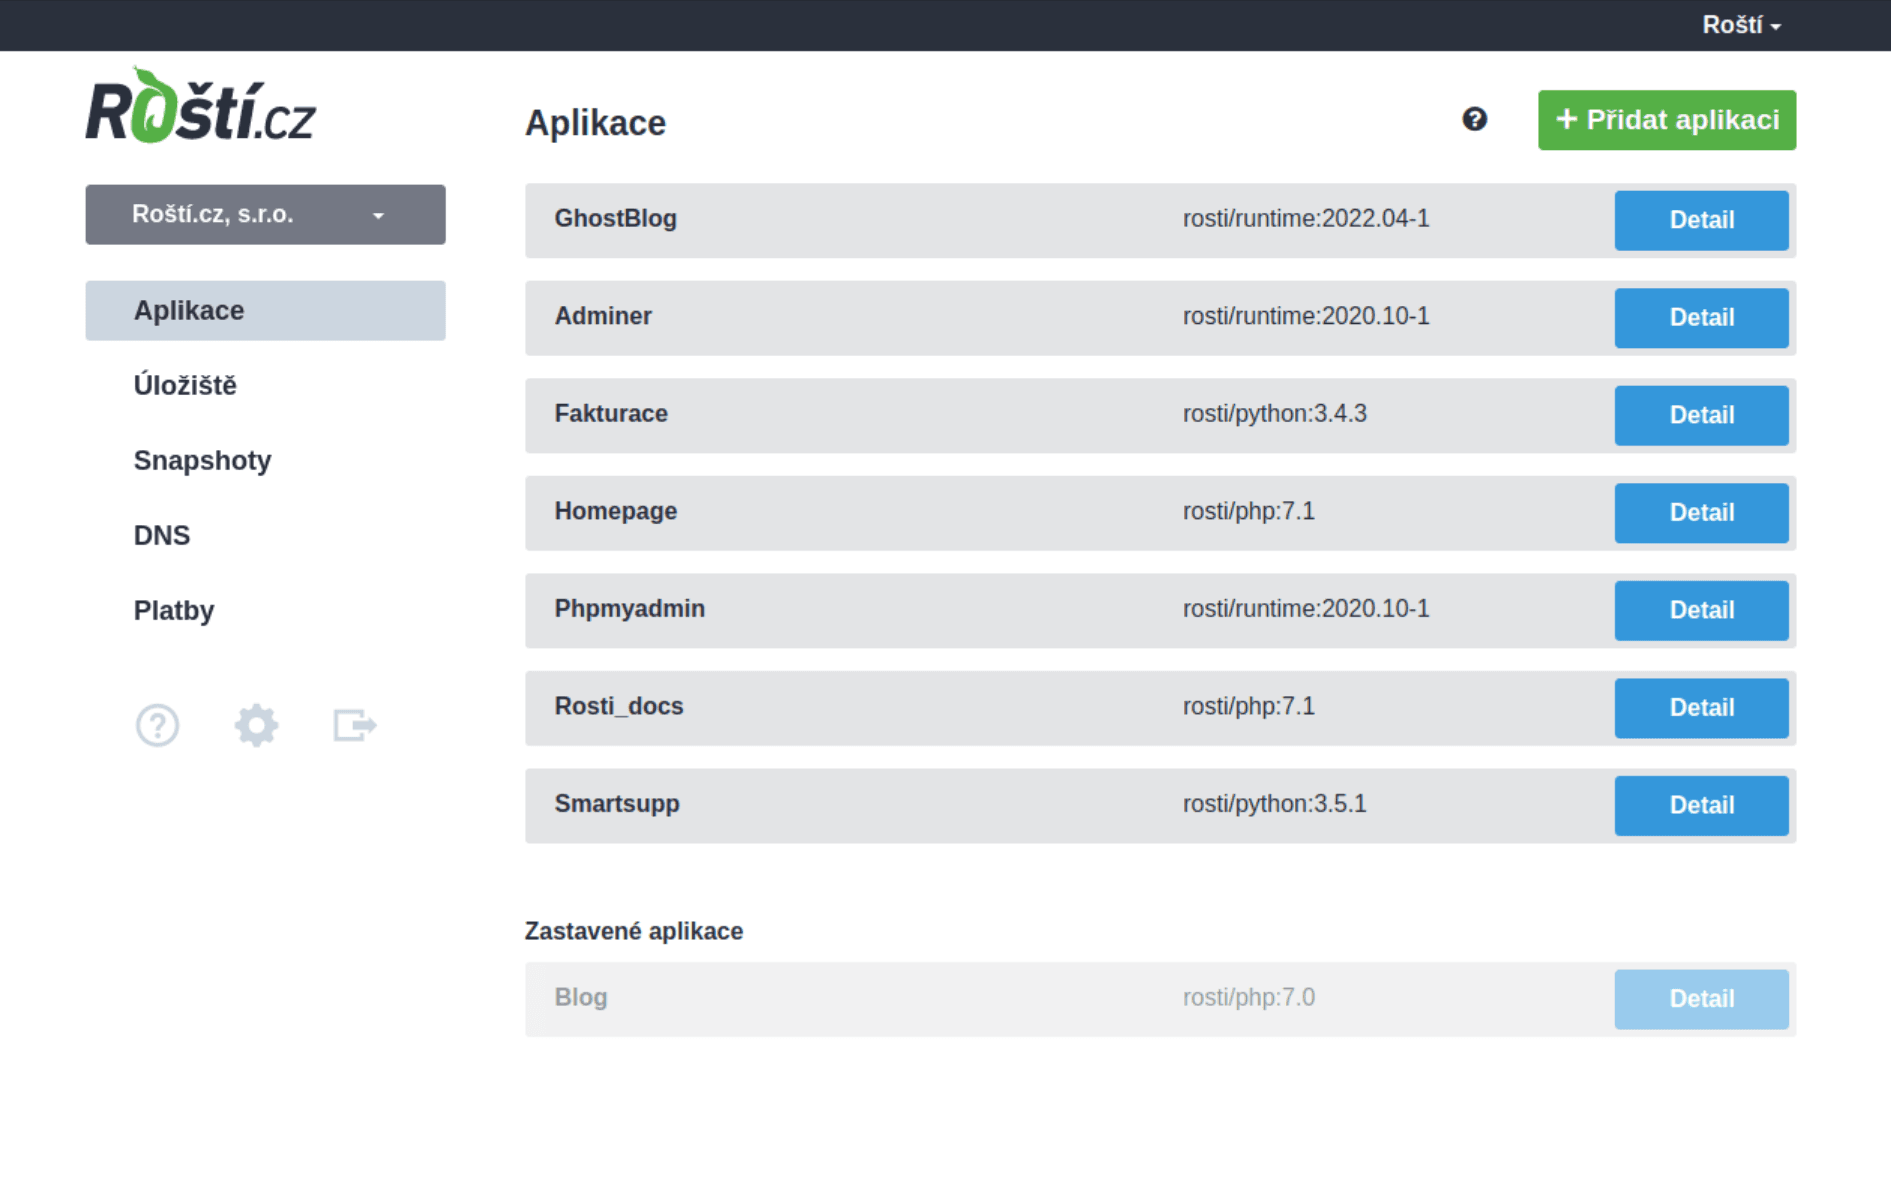Viewport: 1891px width, 1193px height.
Task: Open settings via the gear icon
Action: [x=256, y=725]
